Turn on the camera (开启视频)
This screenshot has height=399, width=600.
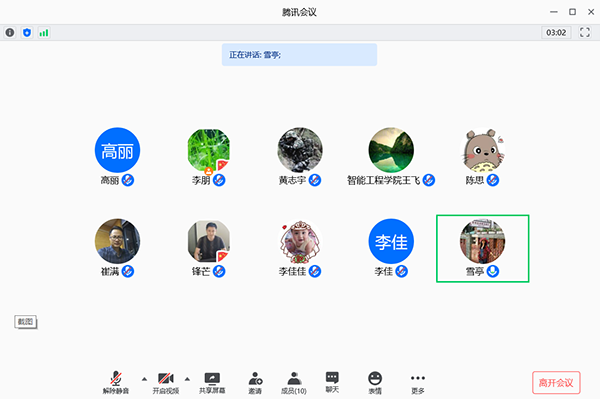[166, 383]
